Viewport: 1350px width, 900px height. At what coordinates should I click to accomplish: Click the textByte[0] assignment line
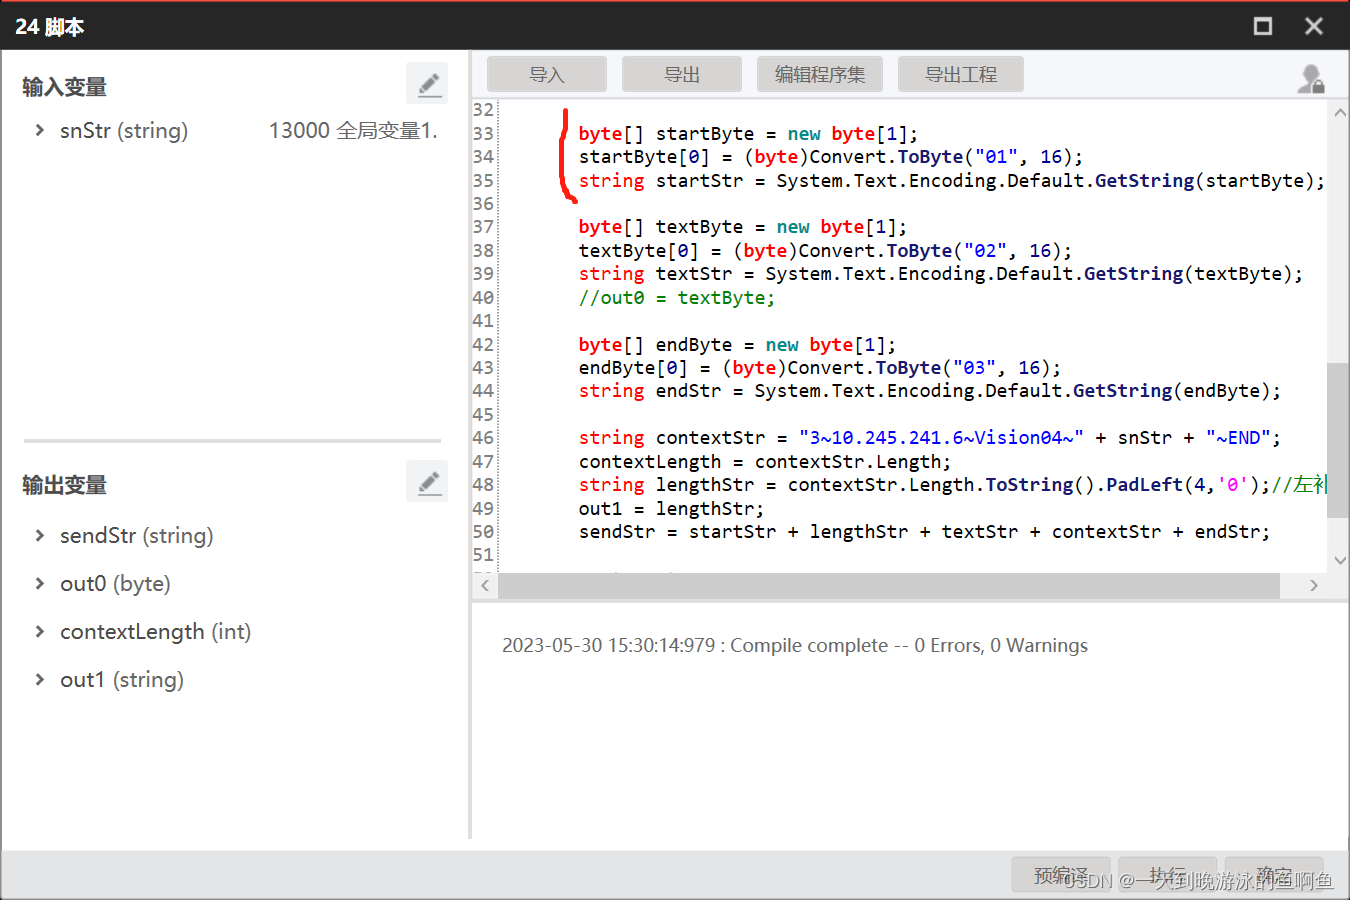(825, 251)
